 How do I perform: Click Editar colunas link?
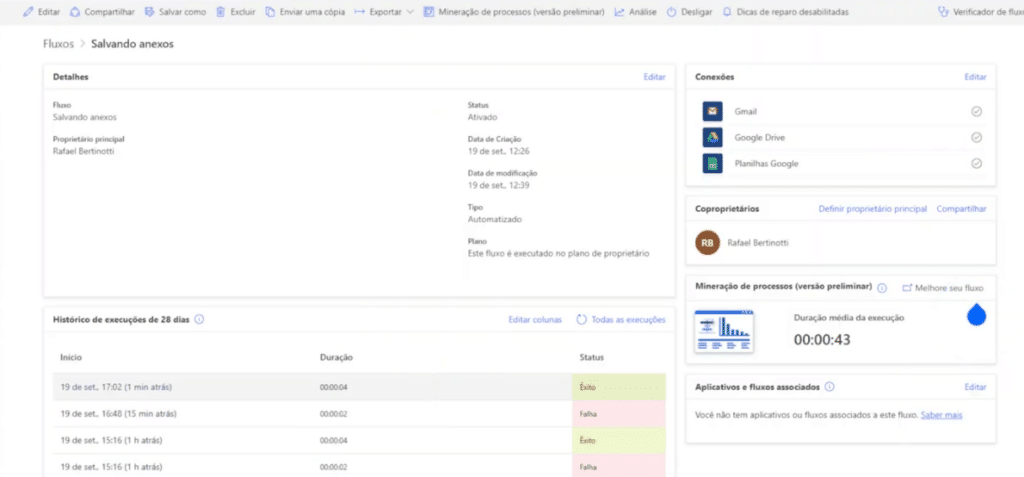pos(535,320)
